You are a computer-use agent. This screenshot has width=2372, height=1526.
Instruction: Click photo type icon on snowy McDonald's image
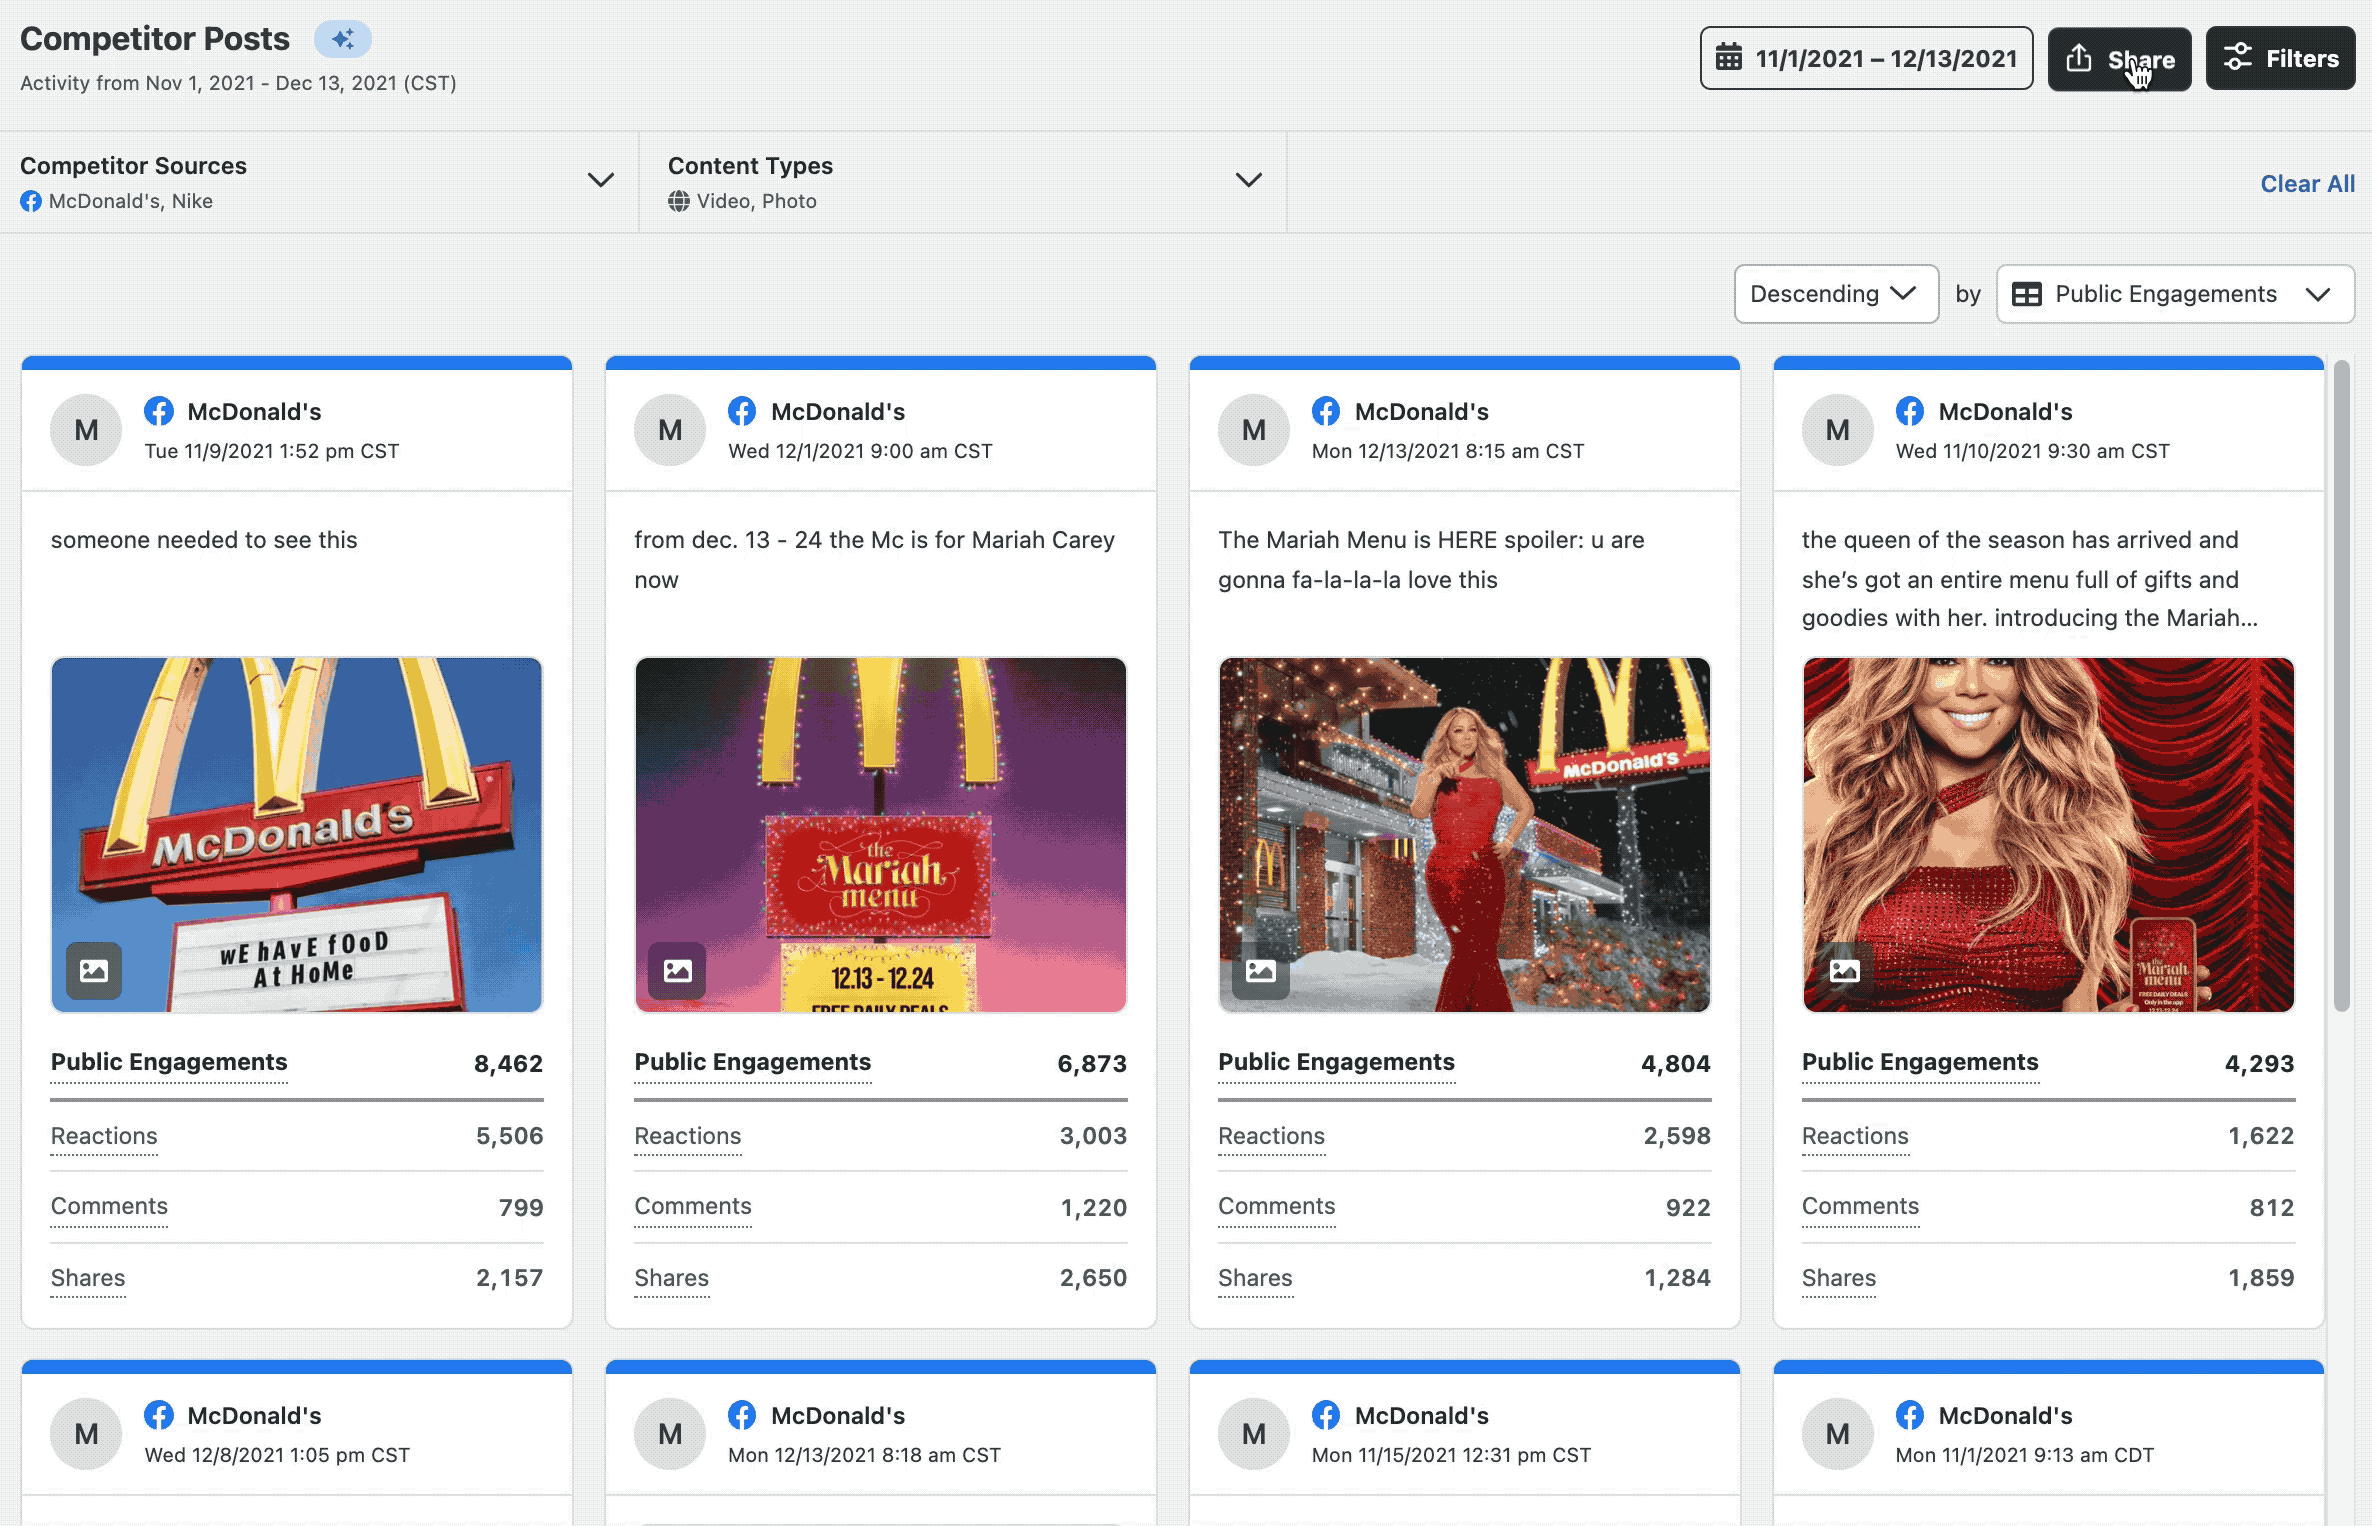click(1261, 970)
